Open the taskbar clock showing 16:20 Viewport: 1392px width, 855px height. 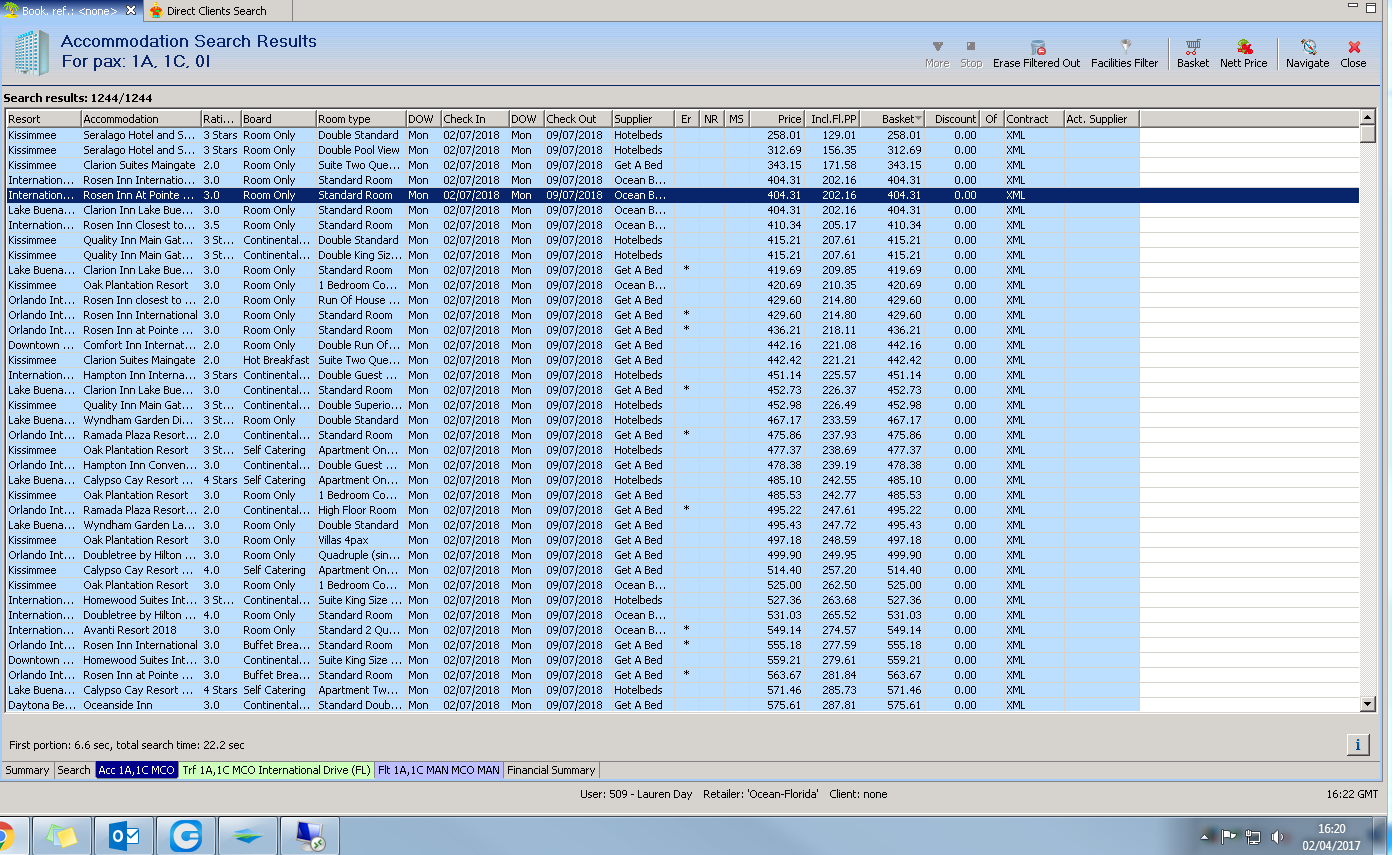[1331, 836]
